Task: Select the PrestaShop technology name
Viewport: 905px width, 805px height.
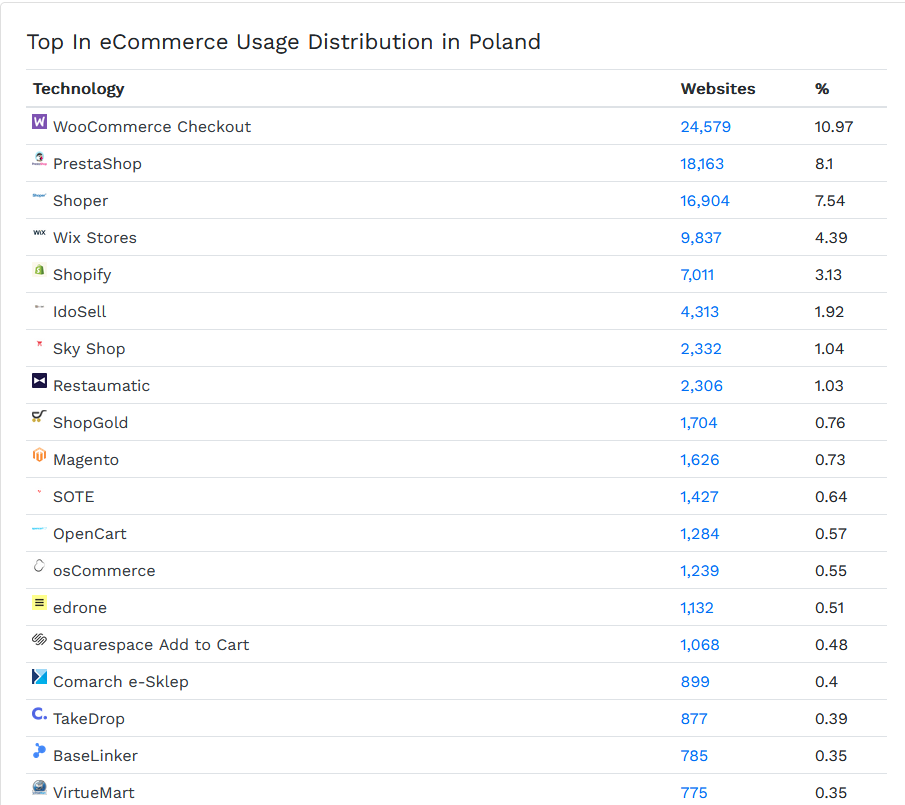Action: 97,164
